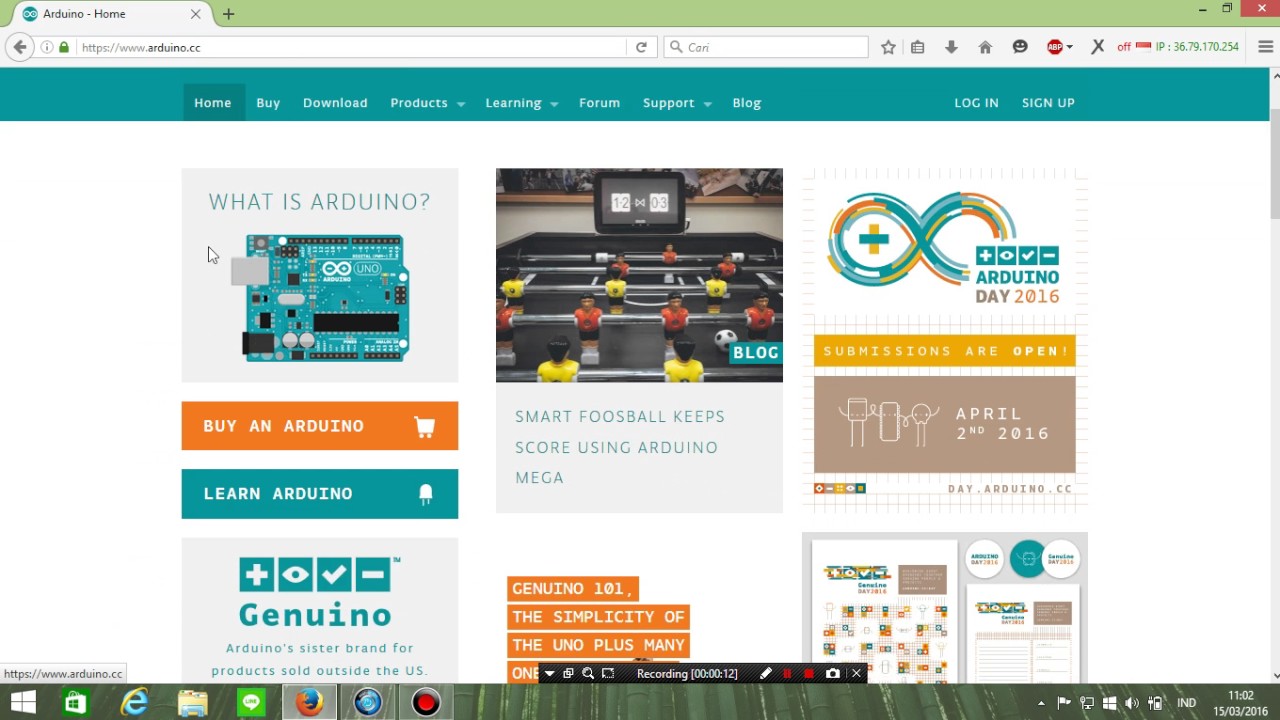Click the X extension icon in toolbar
This screenshot has width=1280, height=720.
1098,47
